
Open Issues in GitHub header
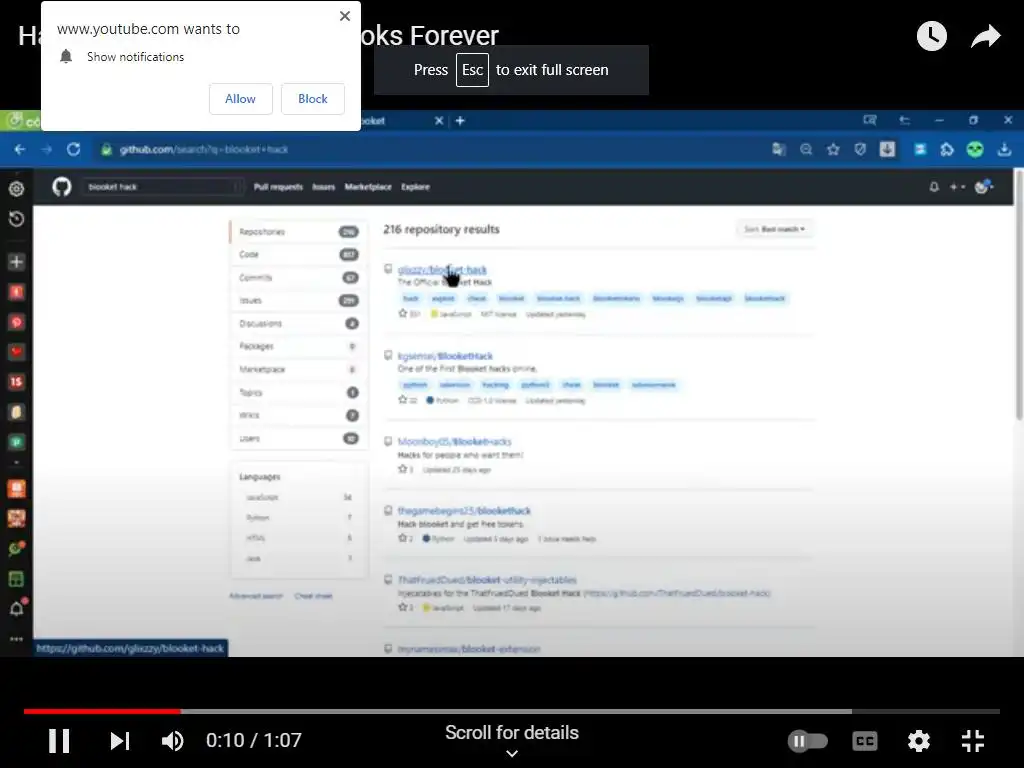pyautogui.click(x=323, y=187)
